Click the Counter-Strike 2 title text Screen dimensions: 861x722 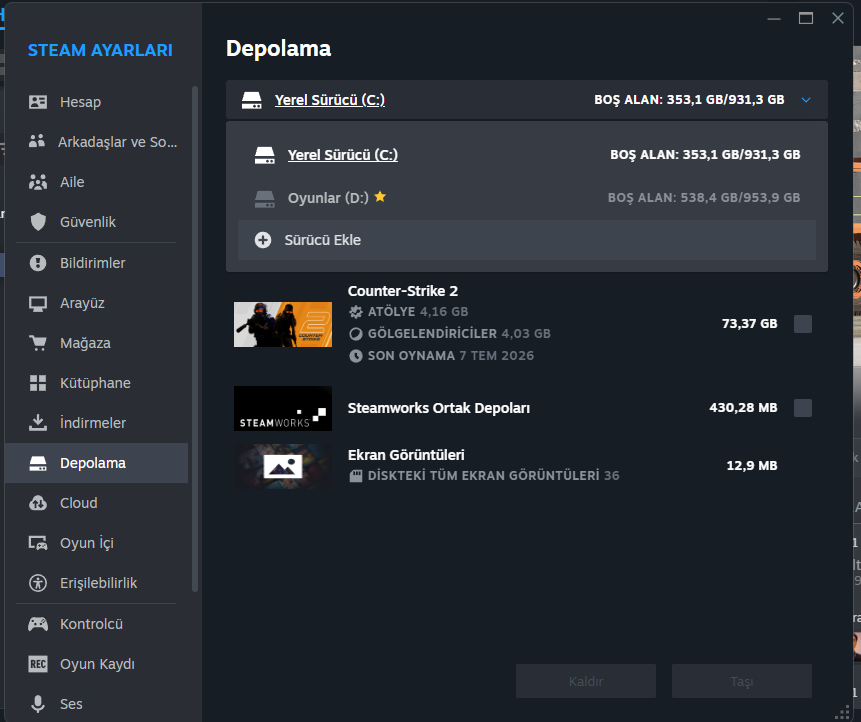coord(402,291)
